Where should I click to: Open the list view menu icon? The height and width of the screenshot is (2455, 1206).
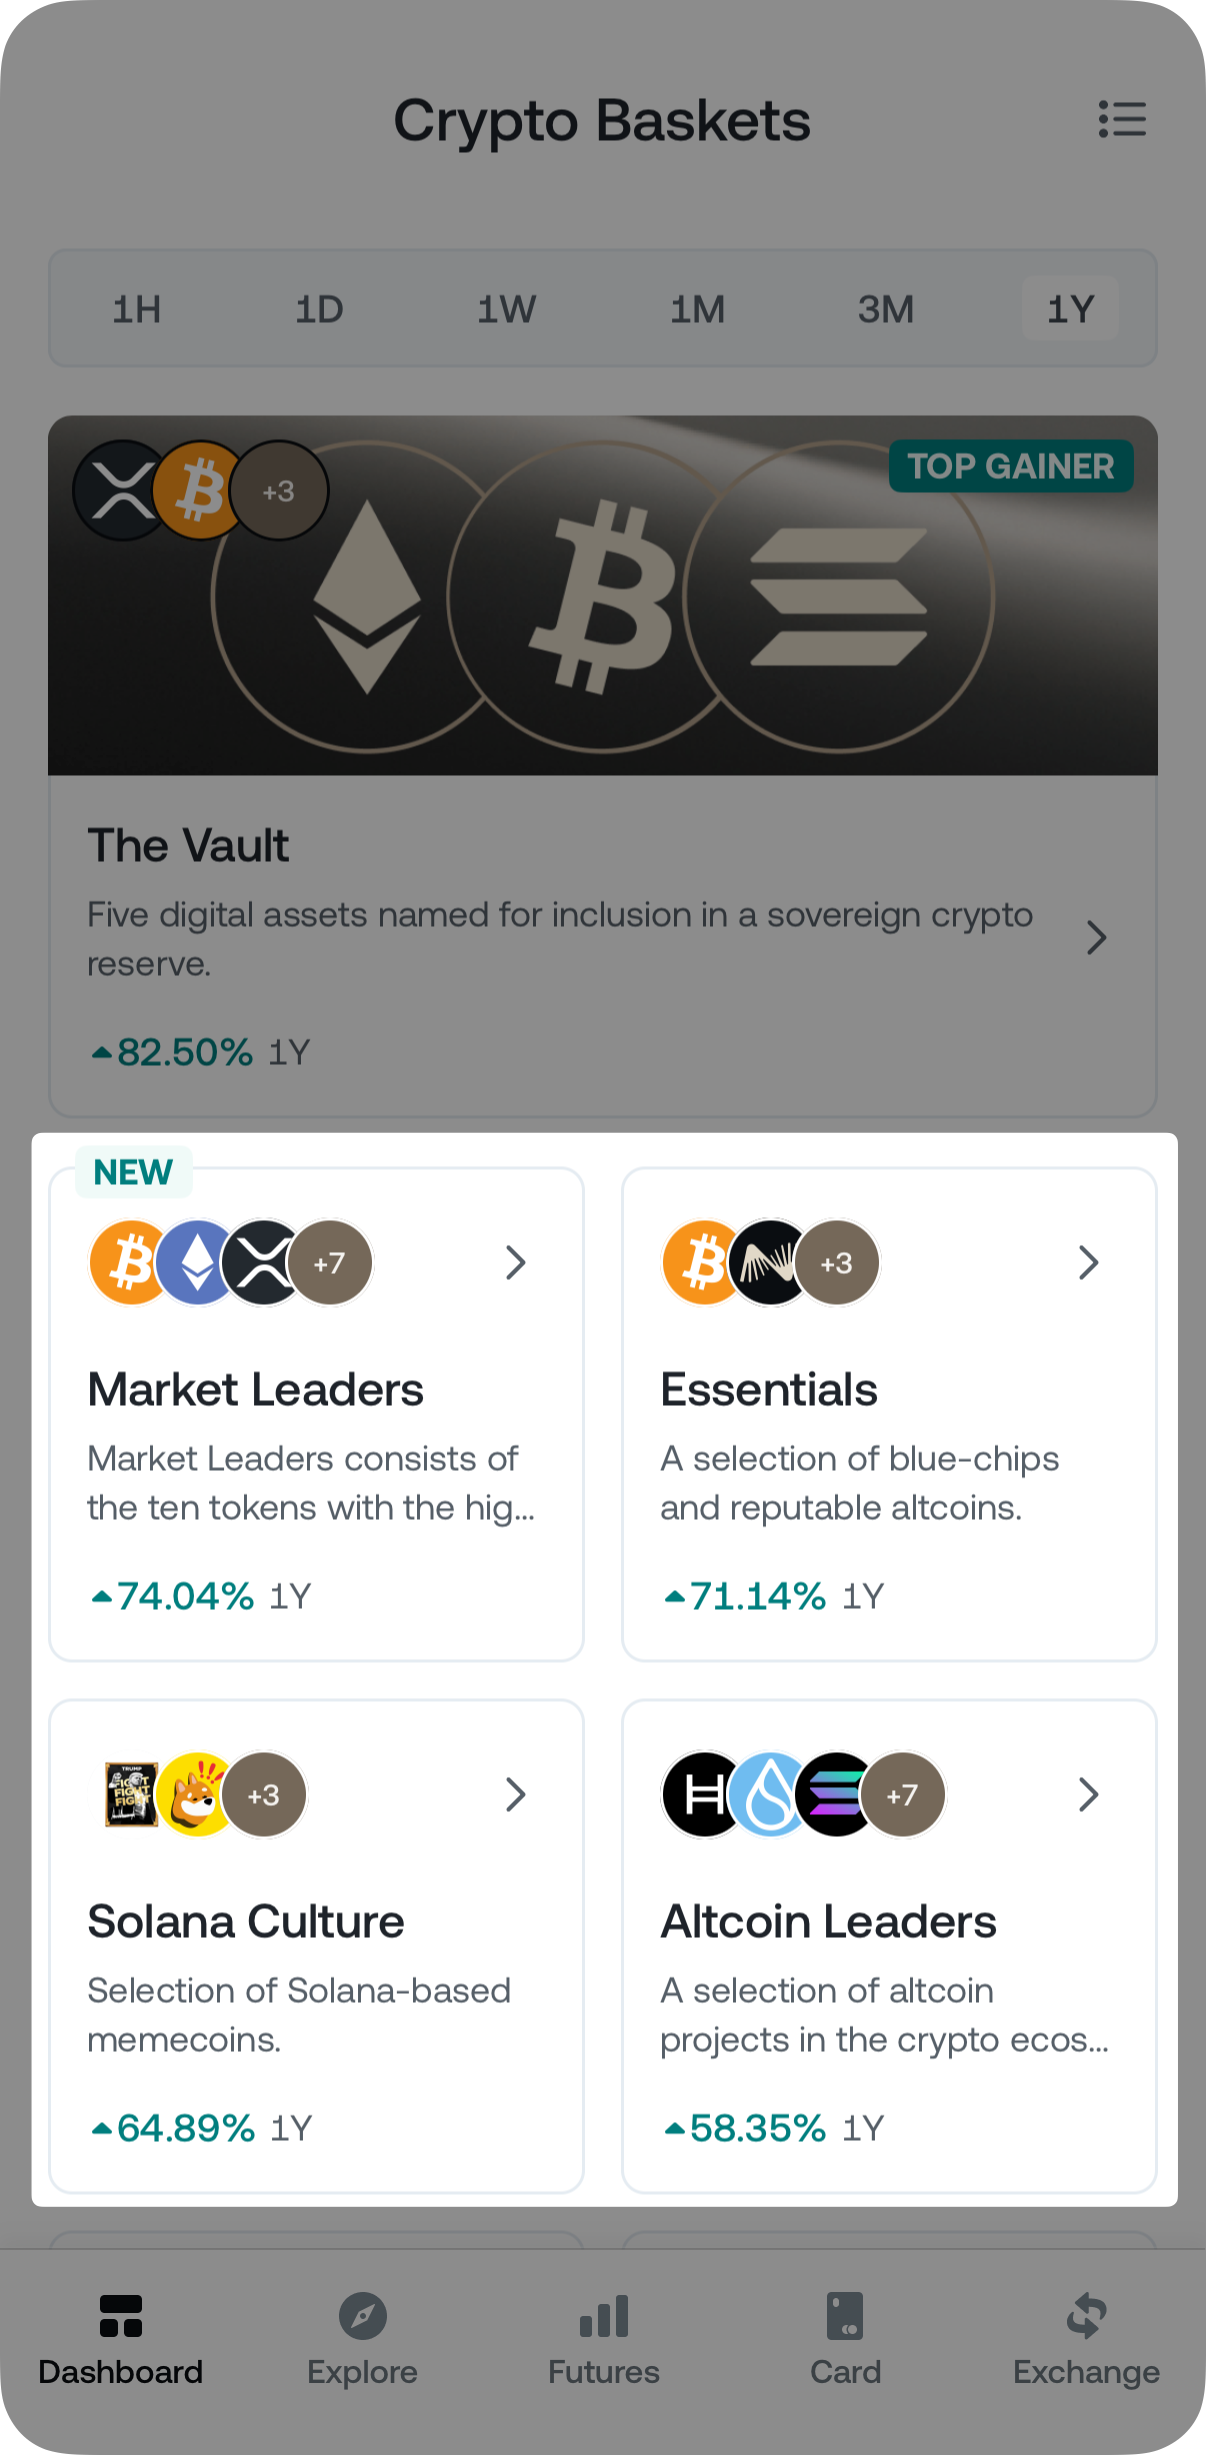1122,119
